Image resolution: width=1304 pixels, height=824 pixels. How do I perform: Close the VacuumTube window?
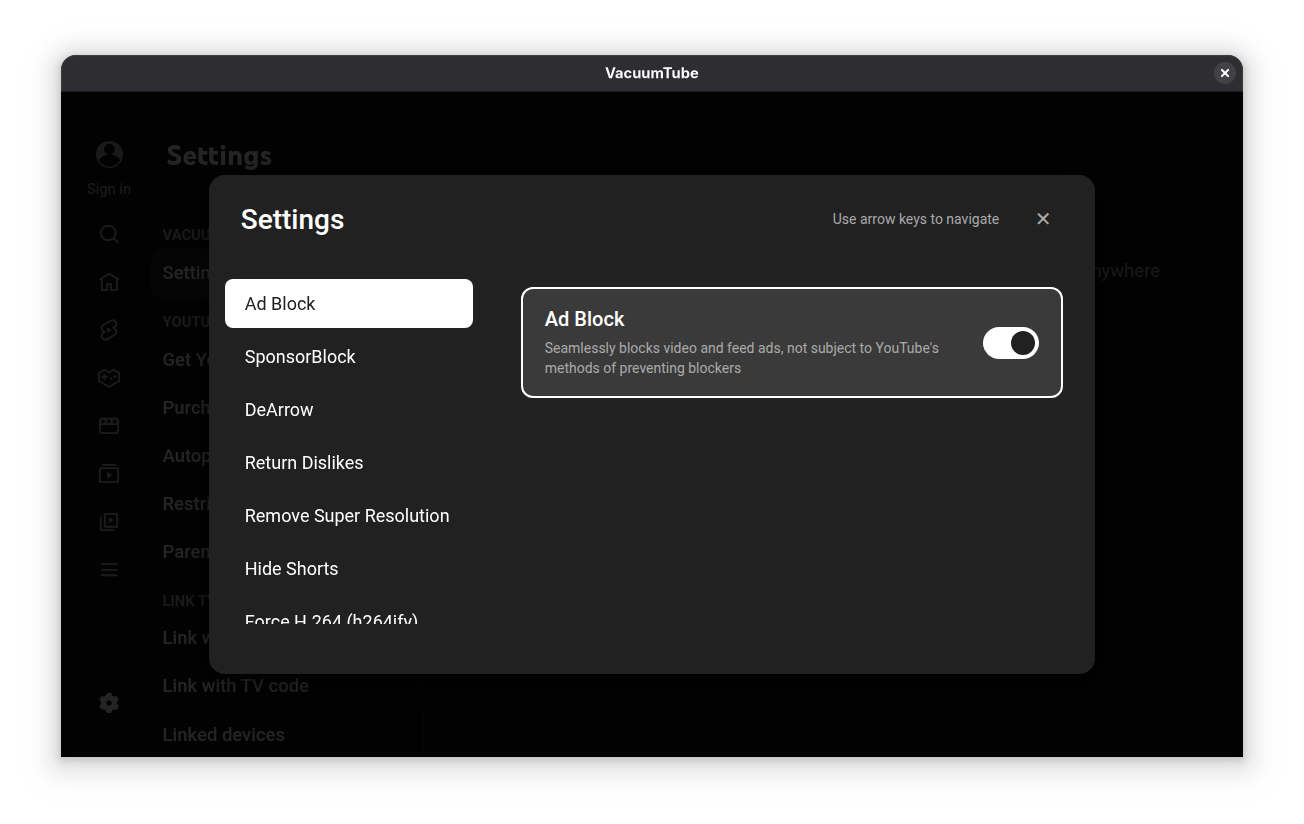click(x=1224, y=73)
